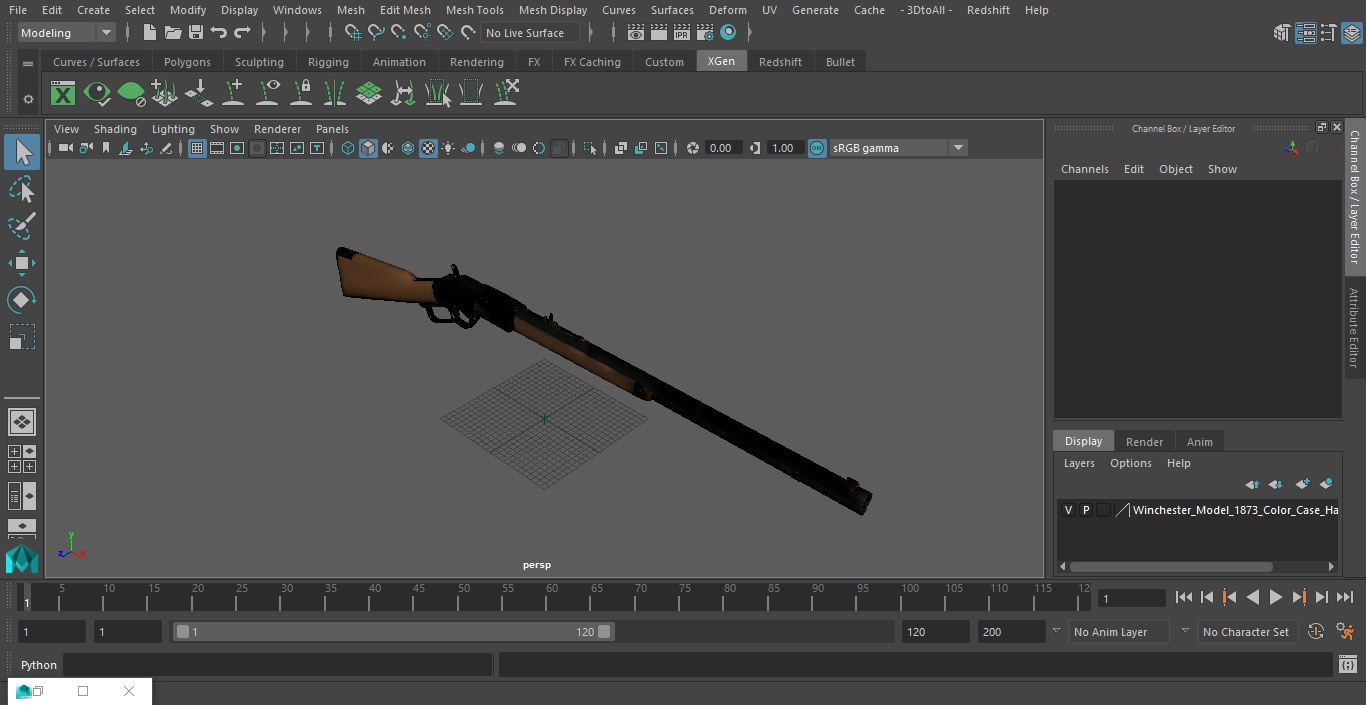This screenshot has height=705, width=1366.
Task: Toggle auto keyframe button
Action: [x=1316, y=632]
